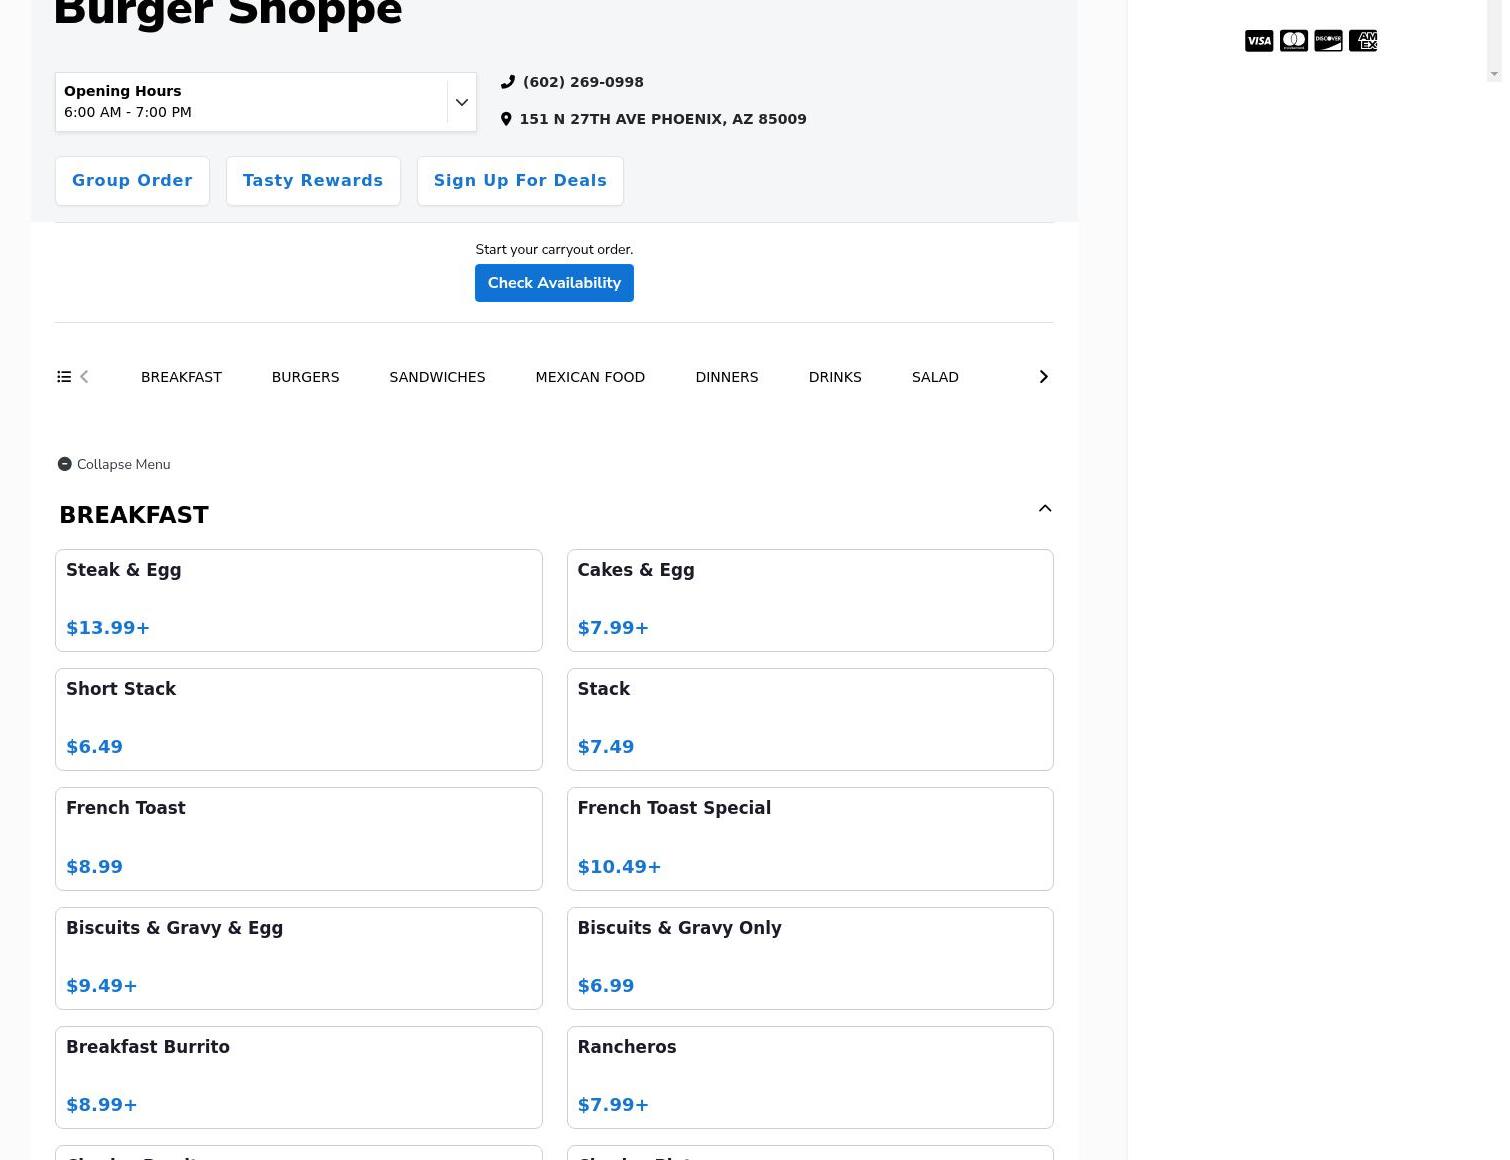This screenshot has height=1160, width=1510.
Task: Click the Group Order button
Action: [x=132, y=181]
